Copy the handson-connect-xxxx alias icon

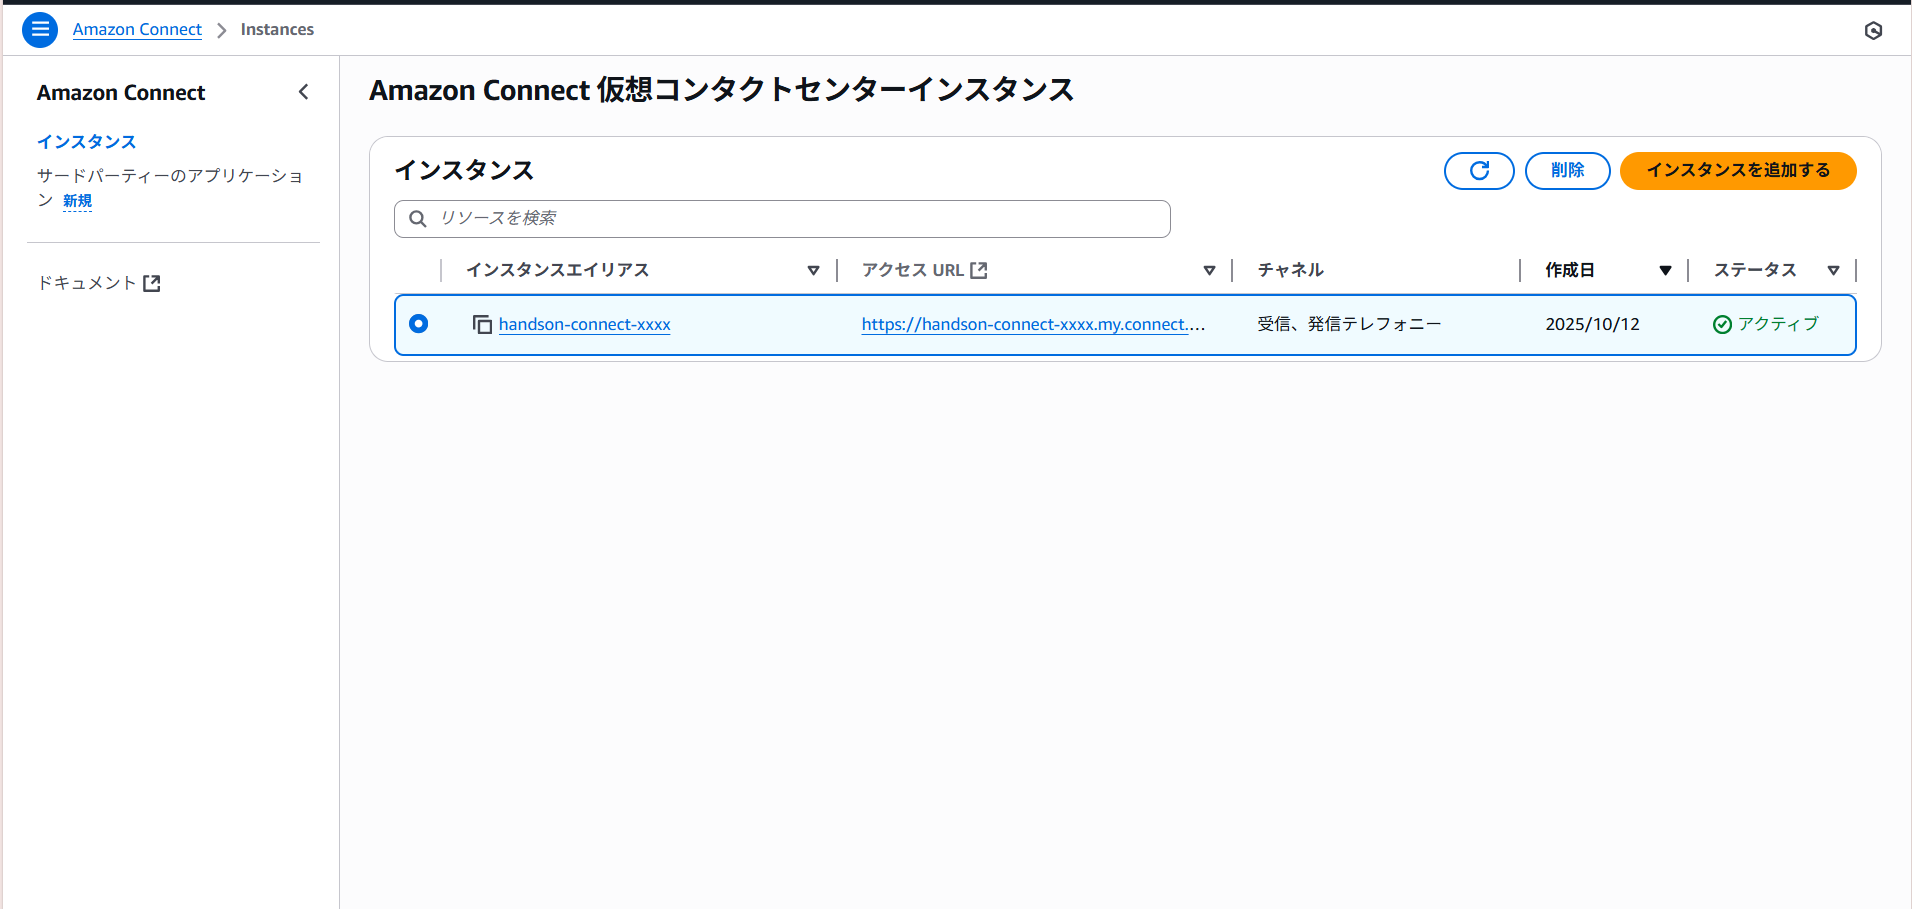tap(482, 324)
